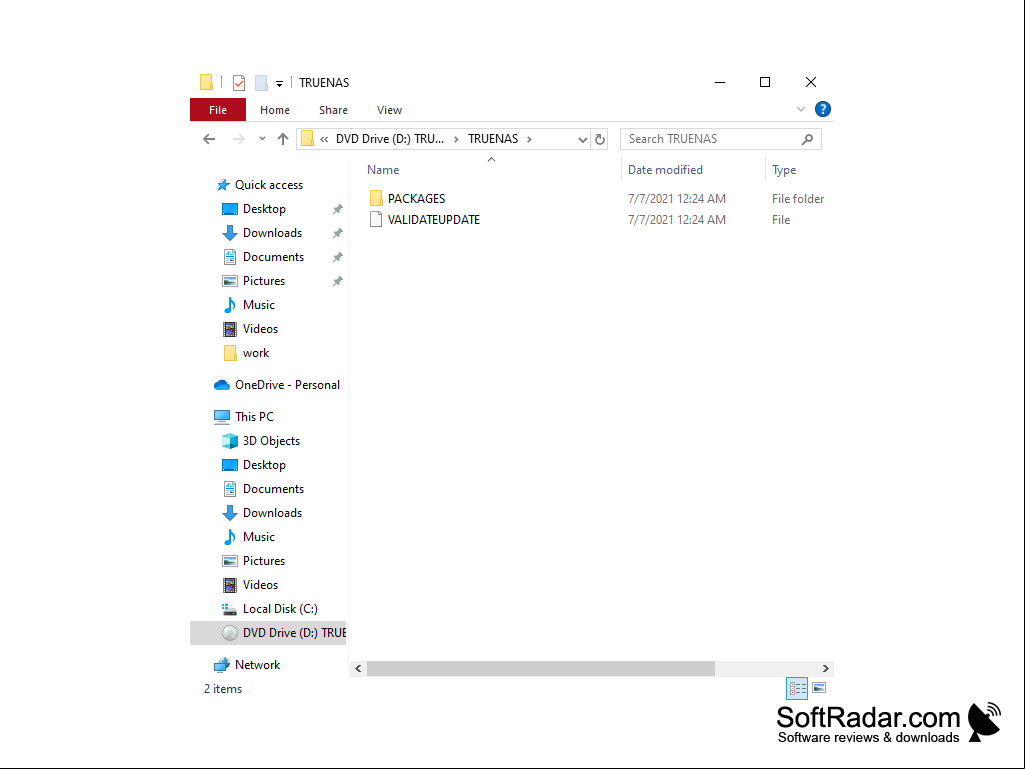This screenshot has height=769, width=1025.
Task: Open Videos under This PC
Action: 260,585
